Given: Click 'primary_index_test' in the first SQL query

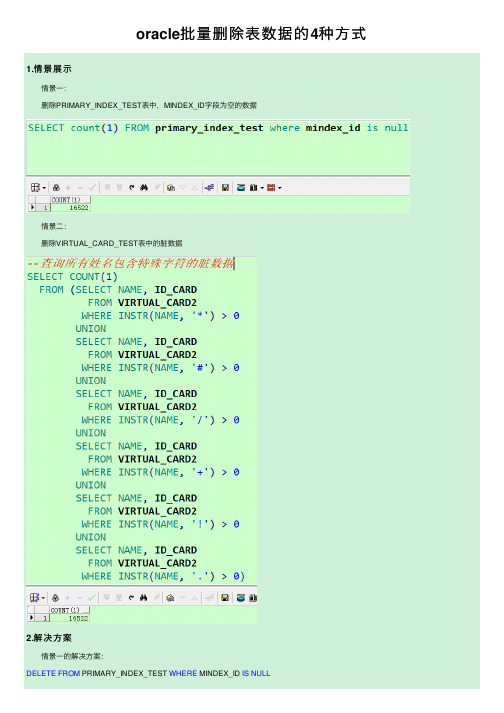Looking at the screenshot, I should pyautogui.click(x=209, y=128).
